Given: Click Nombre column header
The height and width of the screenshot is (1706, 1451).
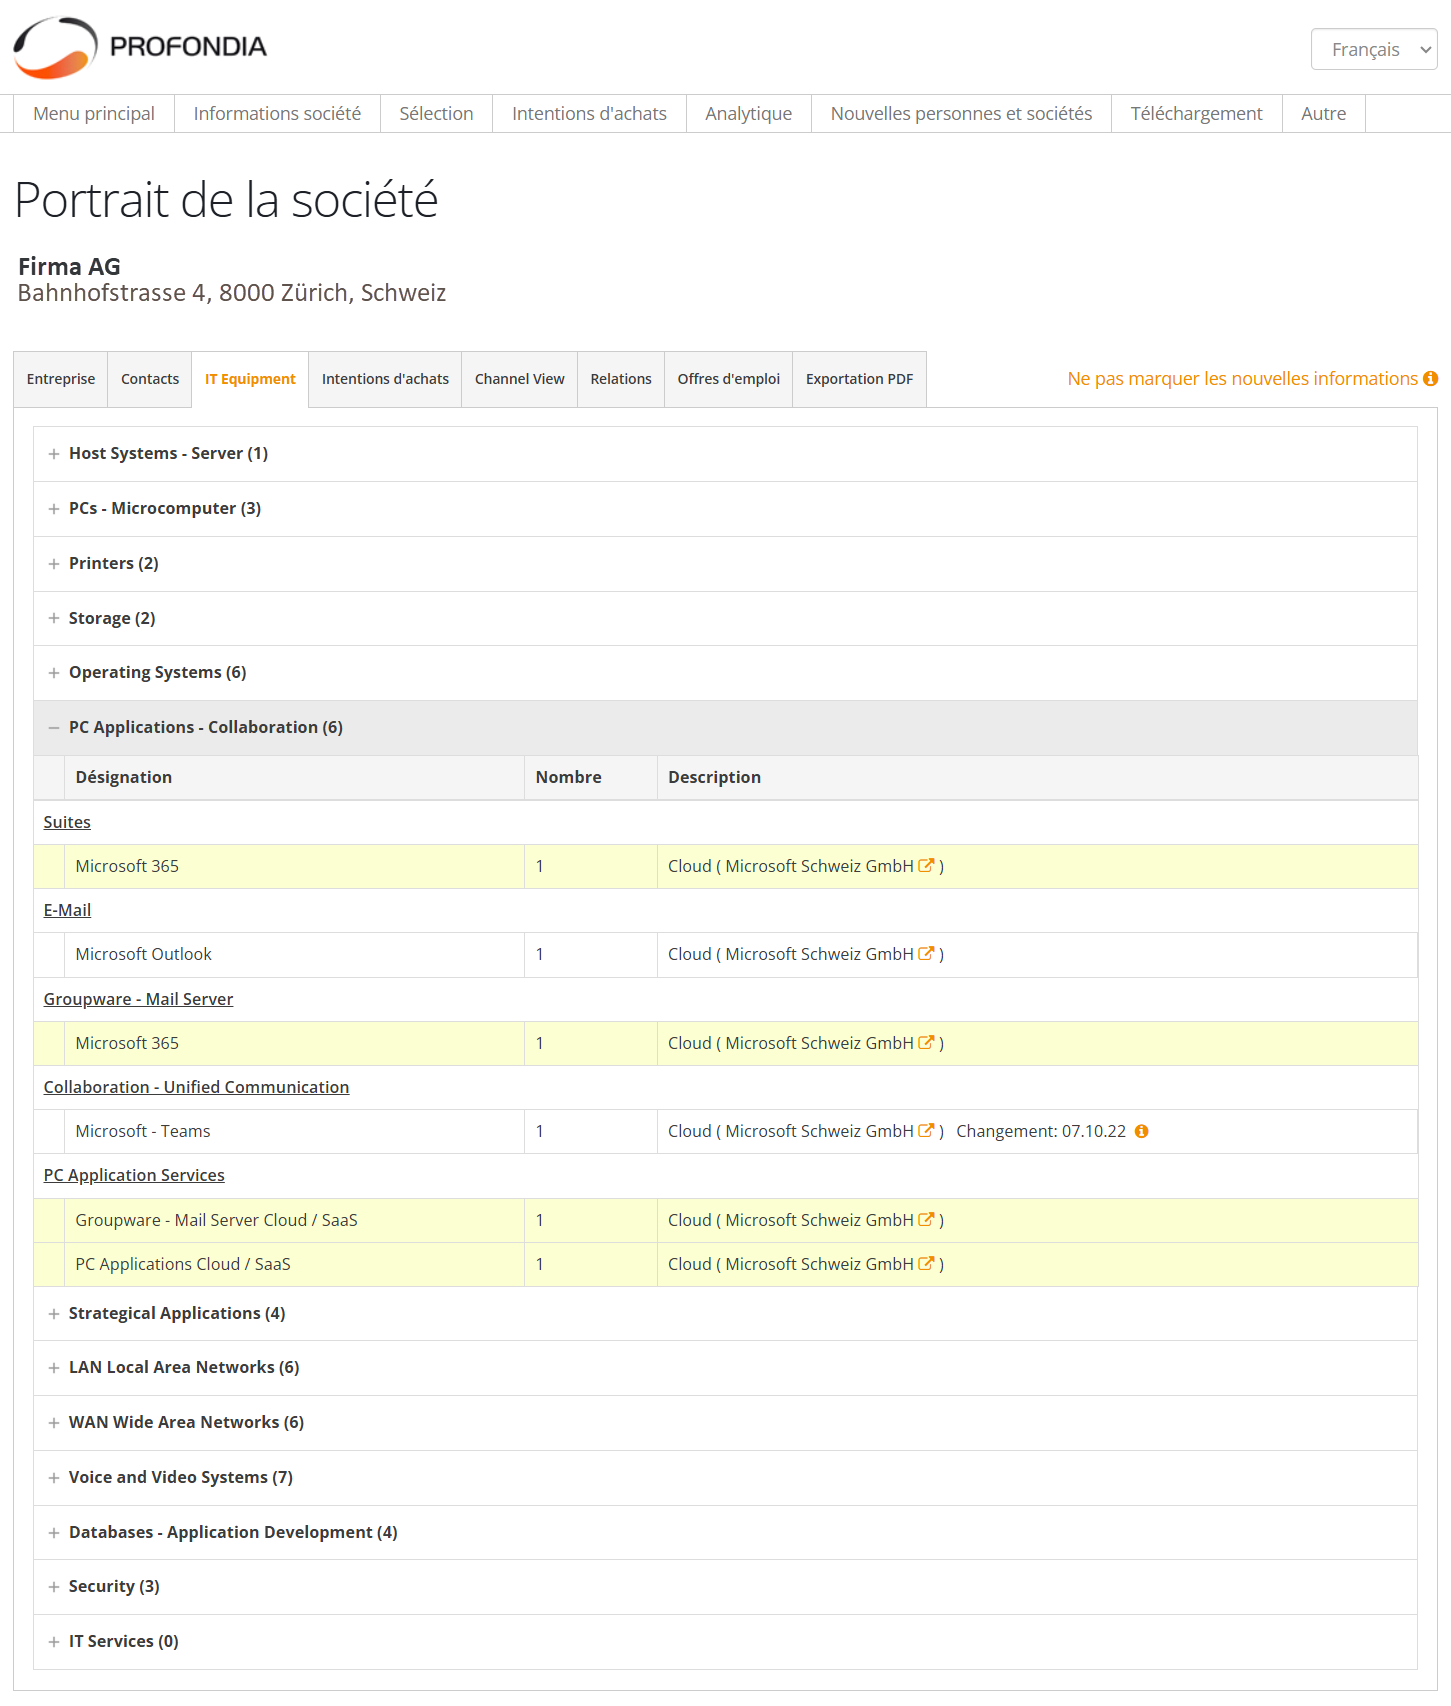Looking at the screenshot, I should (591, 777).
